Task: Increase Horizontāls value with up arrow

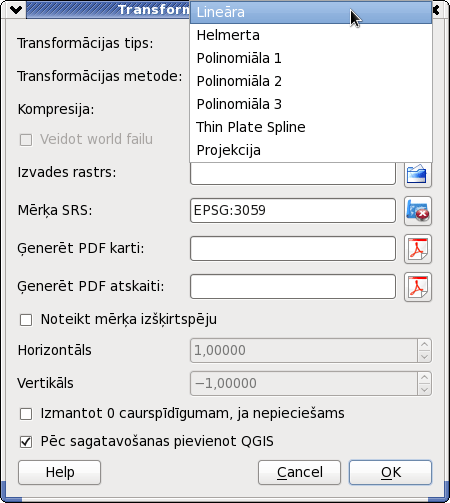Action: tap(424, 345)
